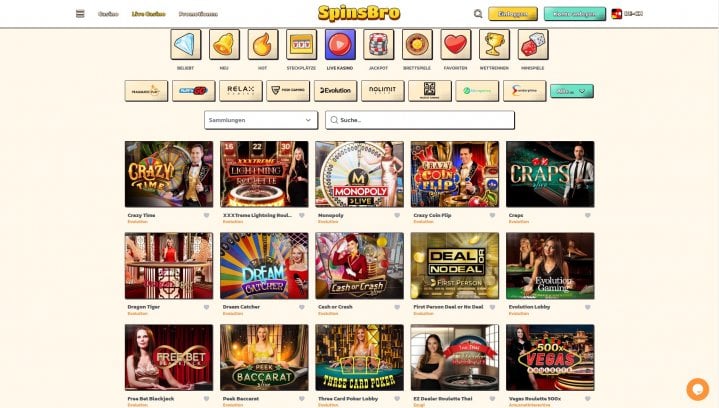Viewport: 719px width, 408px height.
Task: Select the poker chips Jackpot icon
Action: click(379, 44)
